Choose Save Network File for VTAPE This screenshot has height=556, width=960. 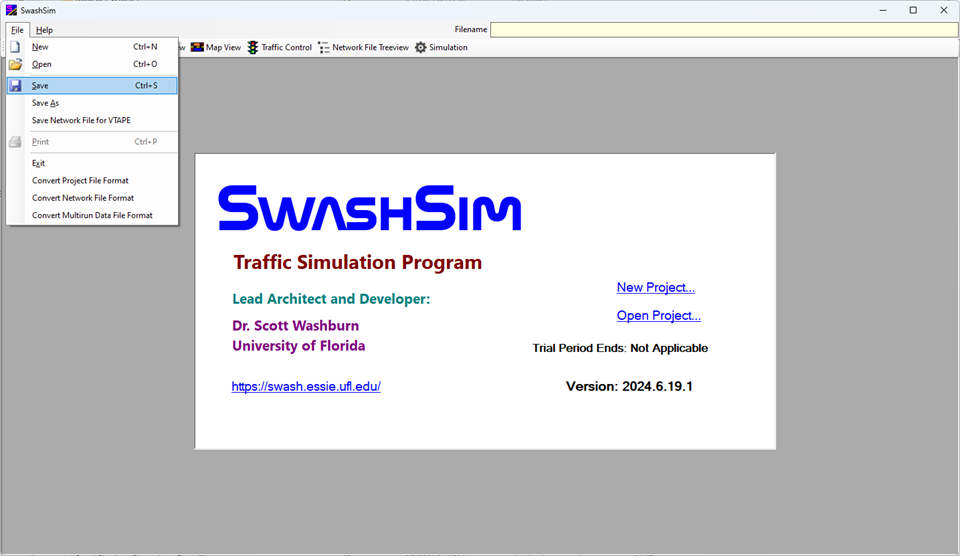pyautogui.click(x=92, y=120)
